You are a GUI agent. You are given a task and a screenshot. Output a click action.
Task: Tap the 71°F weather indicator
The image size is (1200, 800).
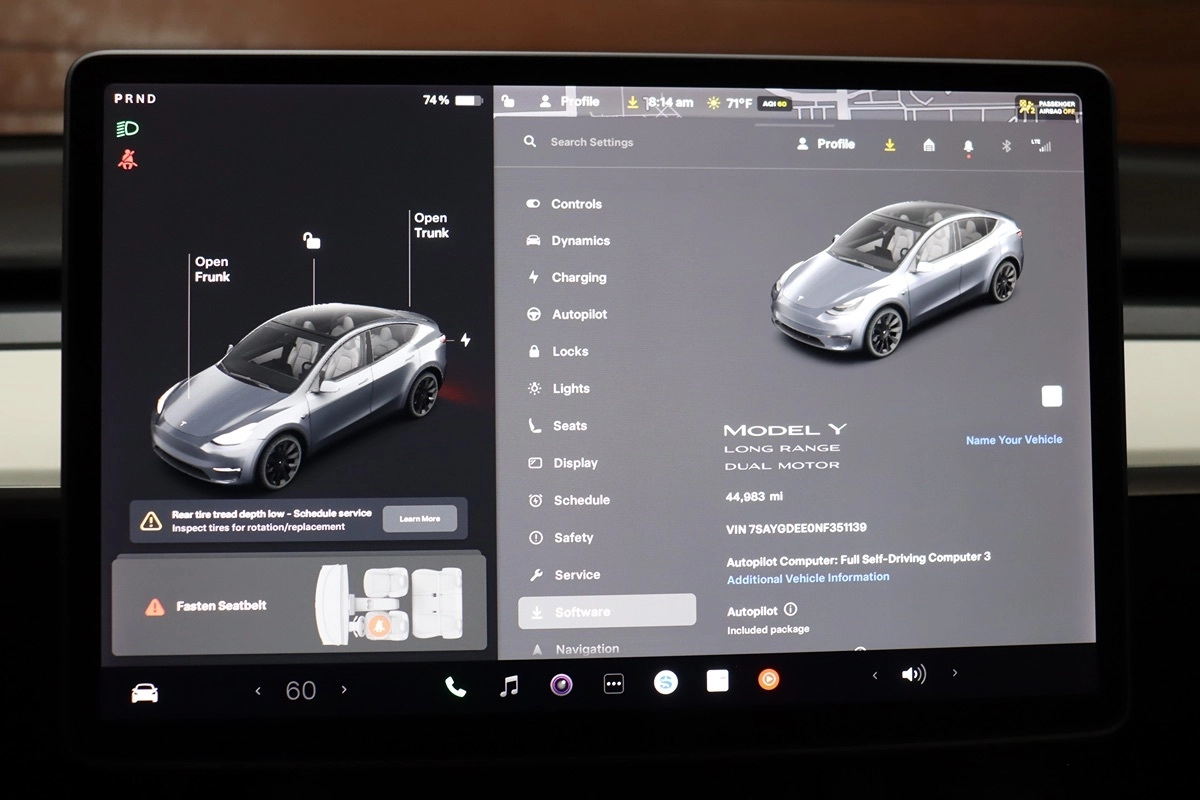[729, 103]
